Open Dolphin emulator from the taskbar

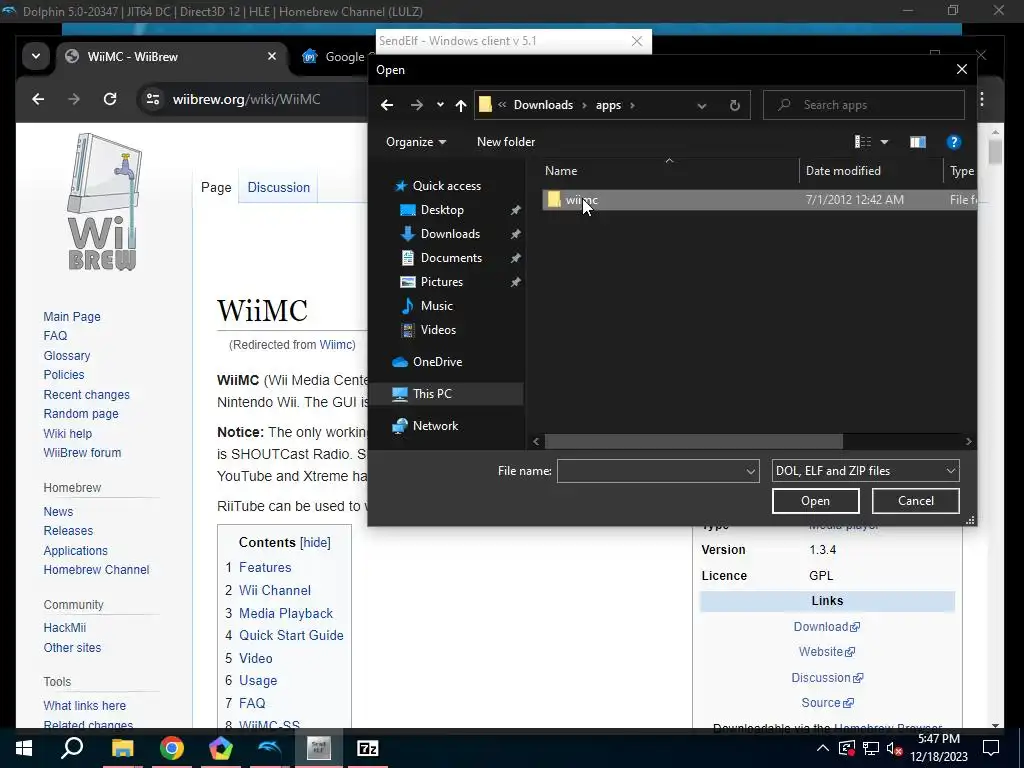(270, 748)
